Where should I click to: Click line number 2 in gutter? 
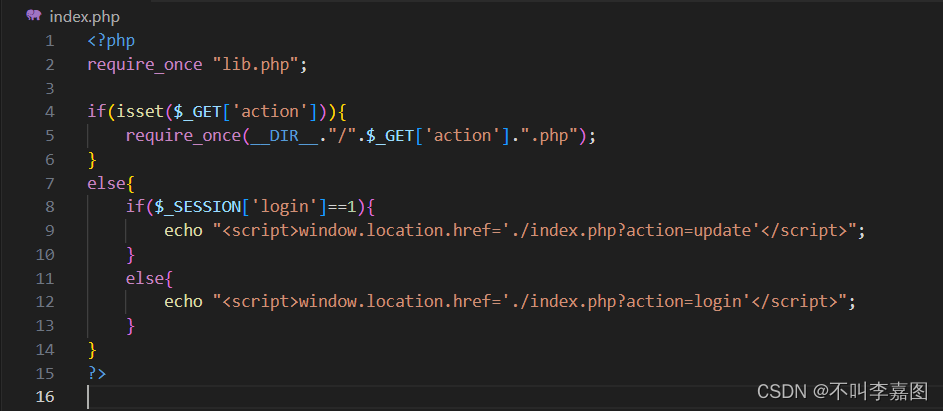pyautogui.click(x=49, y=65)
